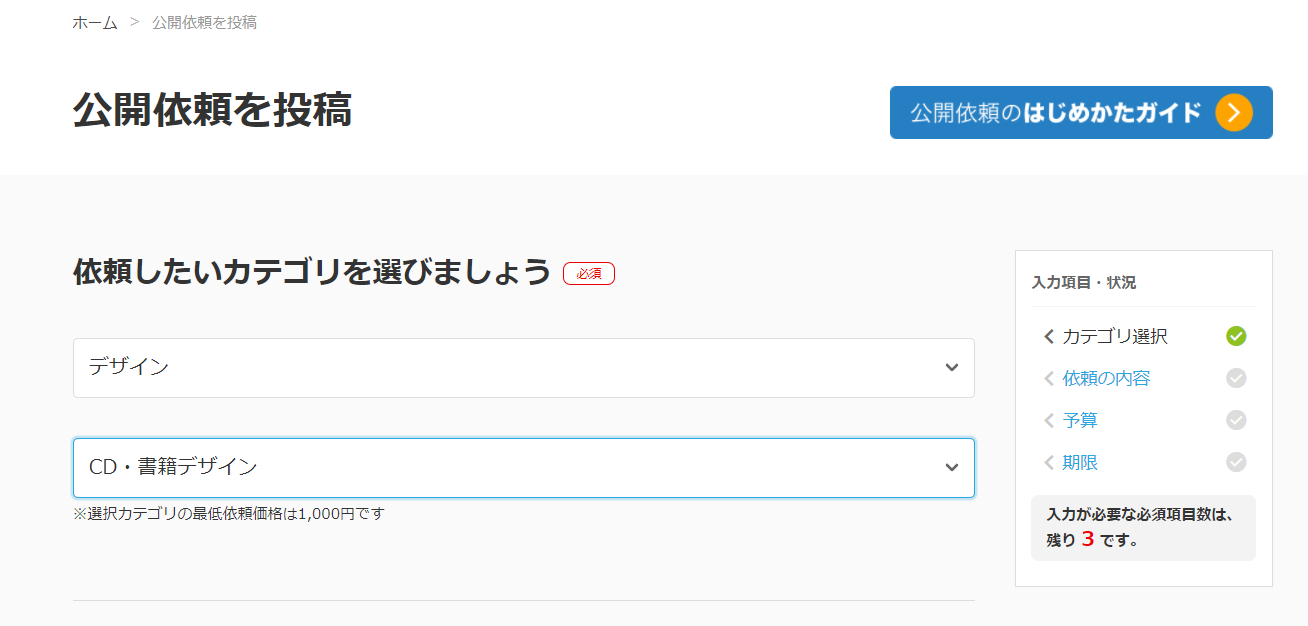
Task: Jump to 予算 section in sidebar
Action: (x=1080, y=421)
